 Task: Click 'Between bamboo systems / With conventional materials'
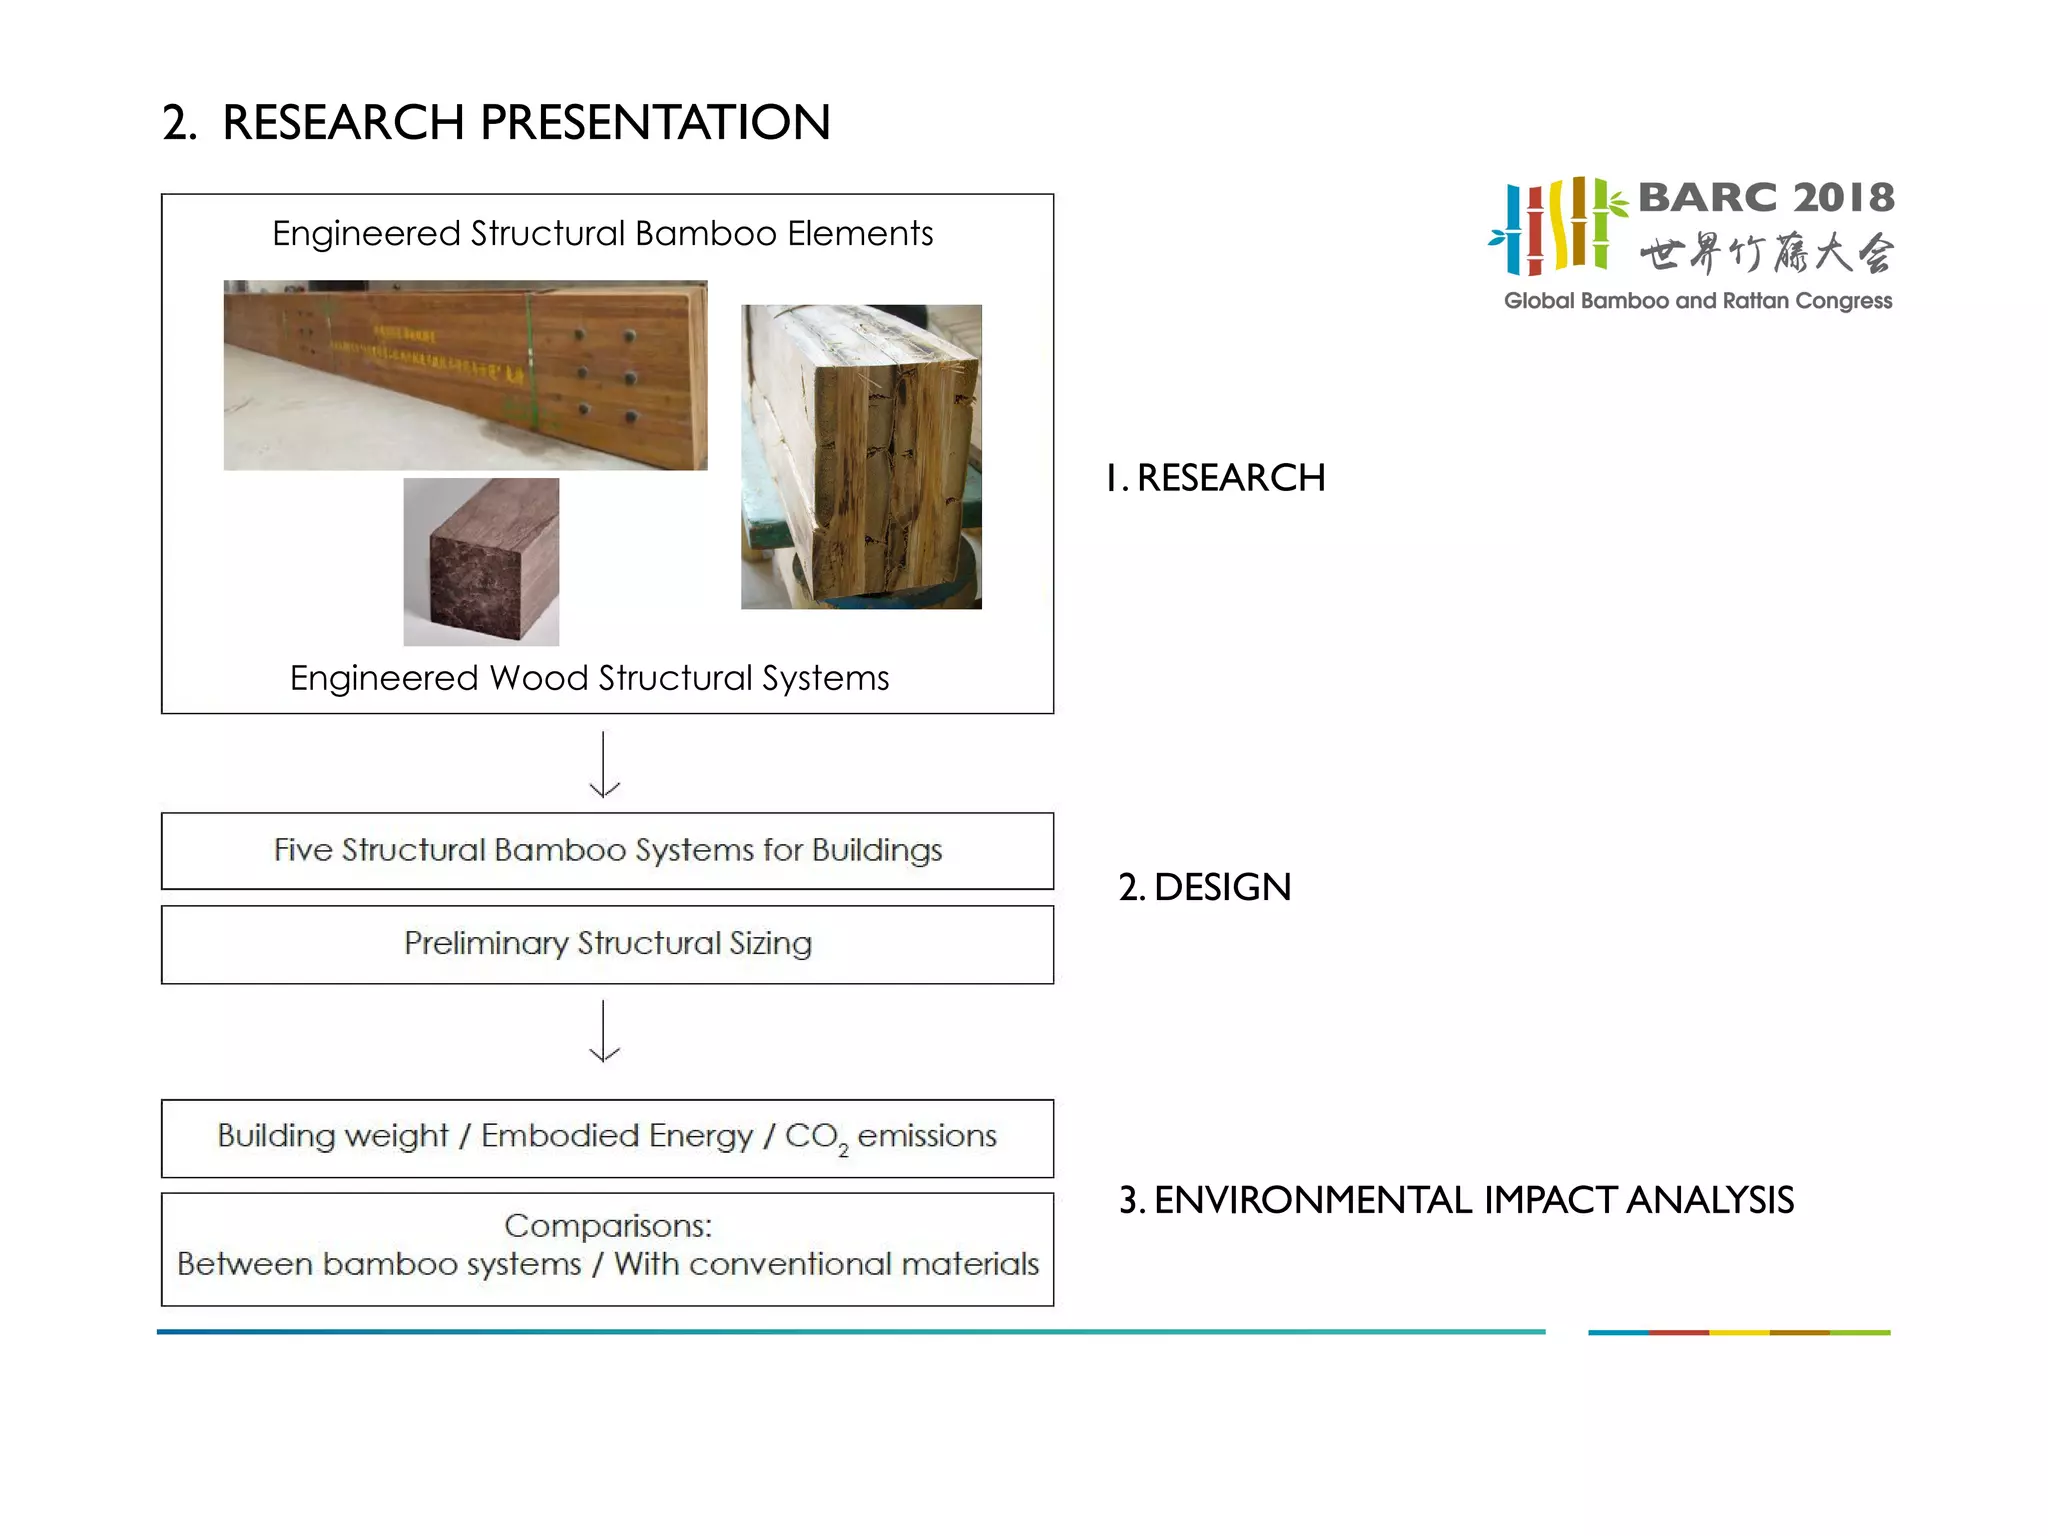pyautogui.click(x=608, y=1265)
